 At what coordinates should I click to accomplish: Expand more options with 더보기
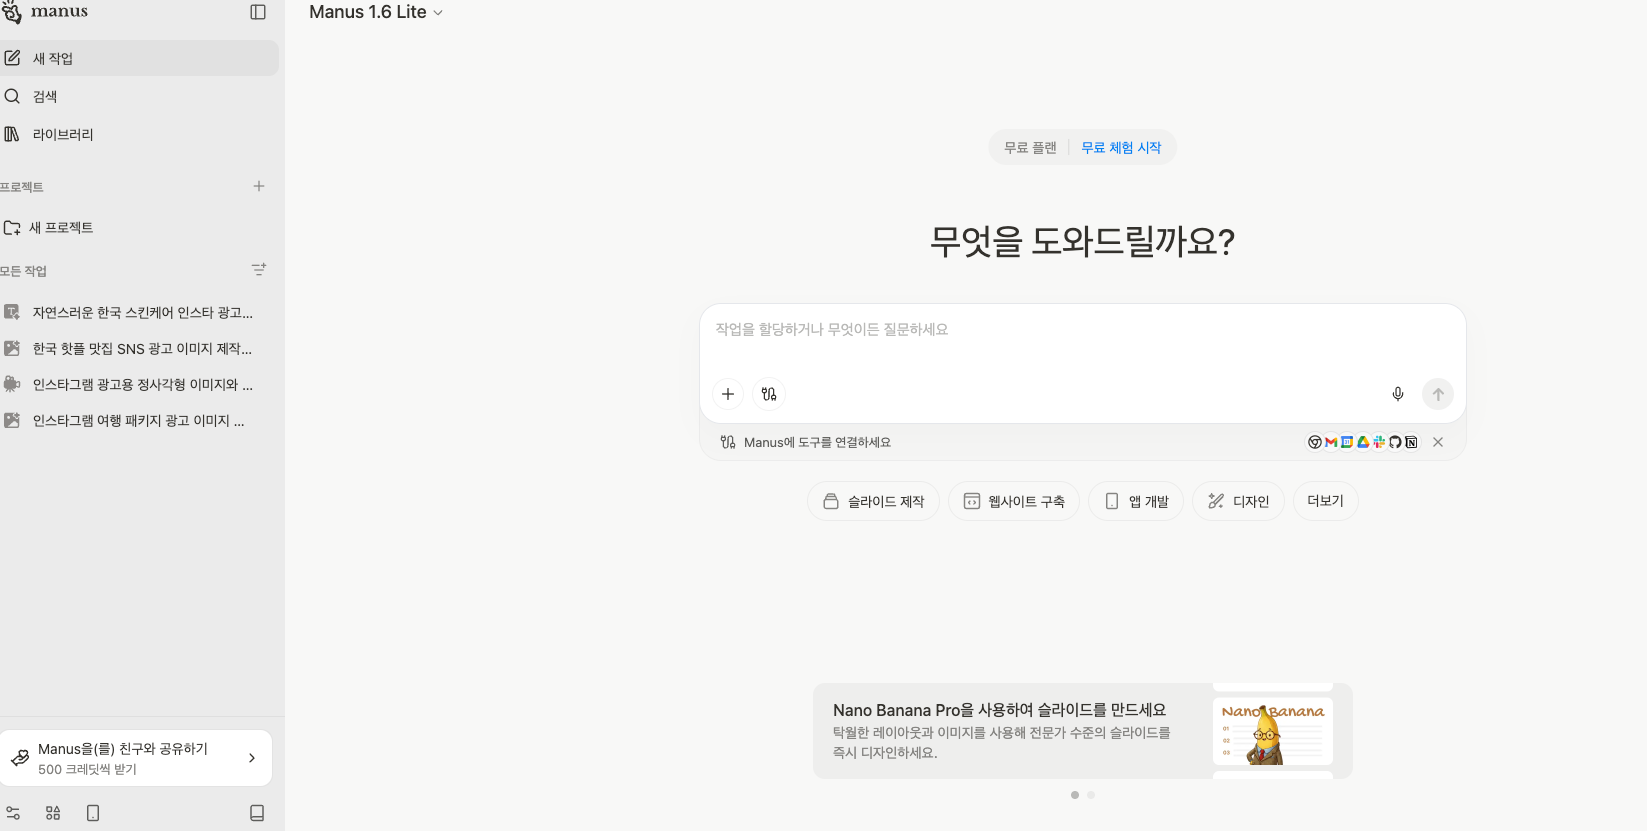click(x=1325, y=501)
